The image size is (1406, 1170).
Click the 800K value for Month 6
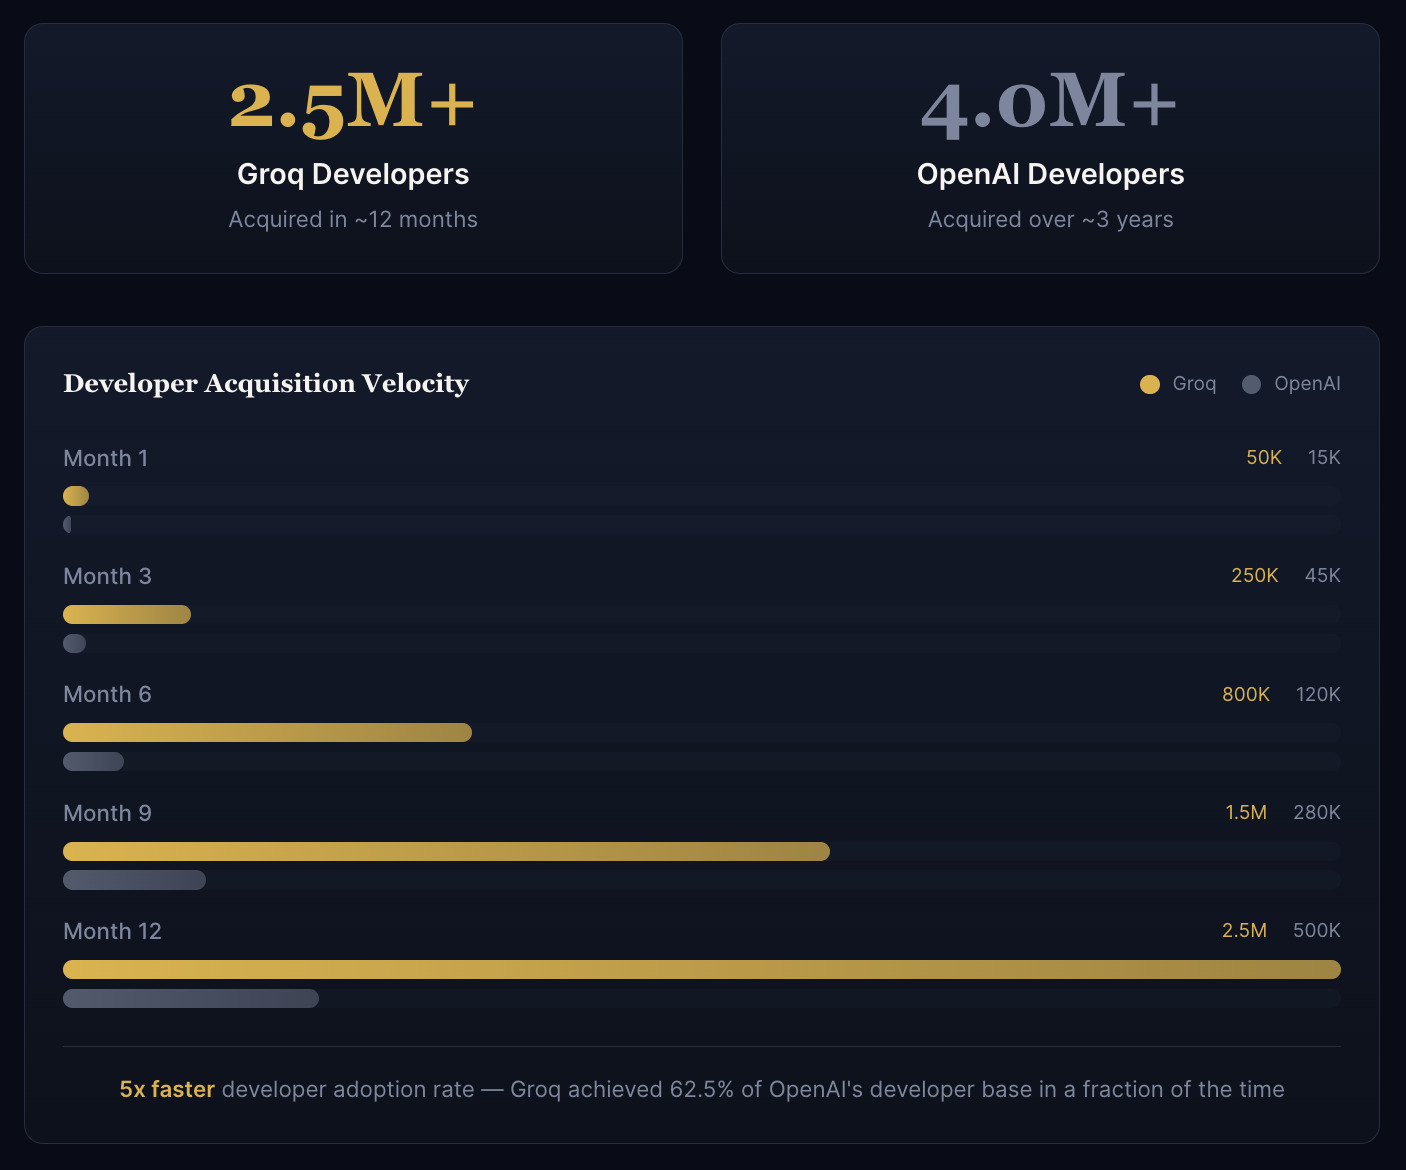(1245, 694)
